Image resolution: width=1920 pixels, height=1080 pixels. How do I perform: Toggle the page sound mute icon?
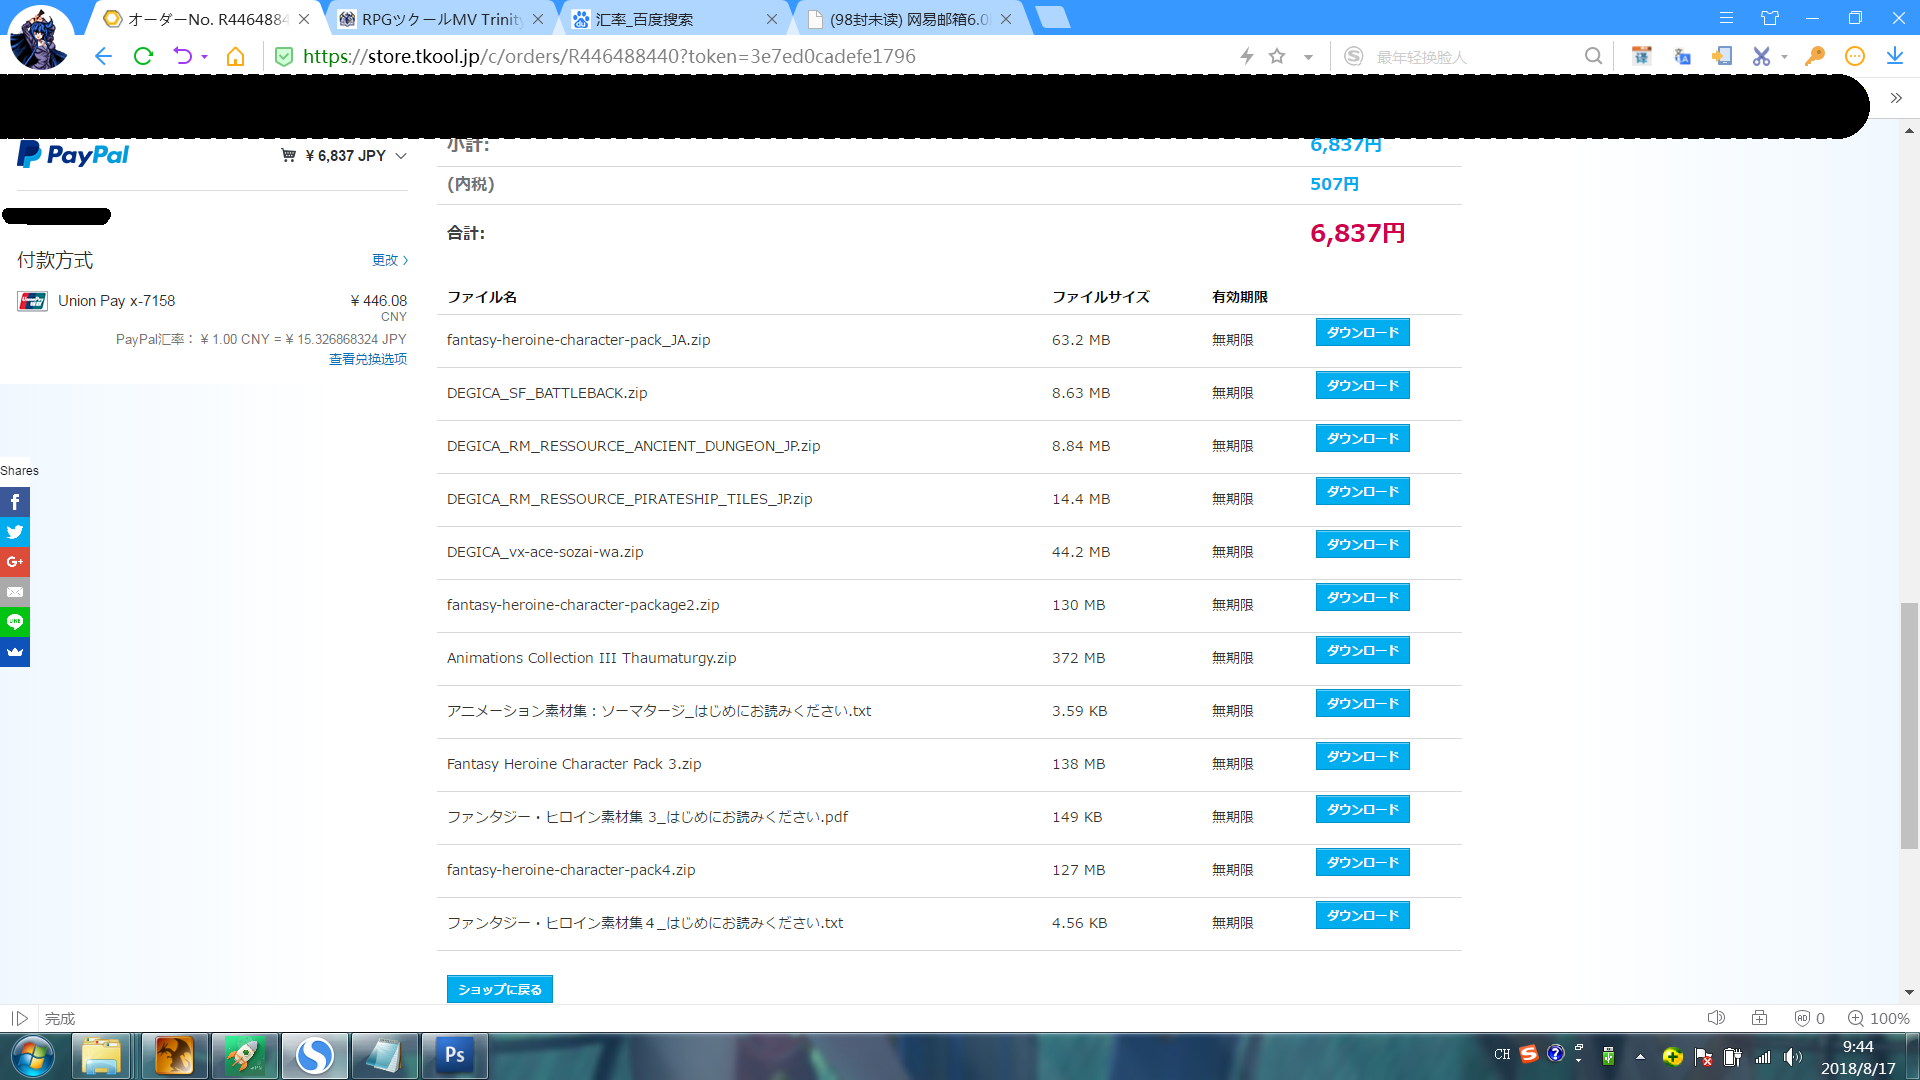coord(1716,1018)
